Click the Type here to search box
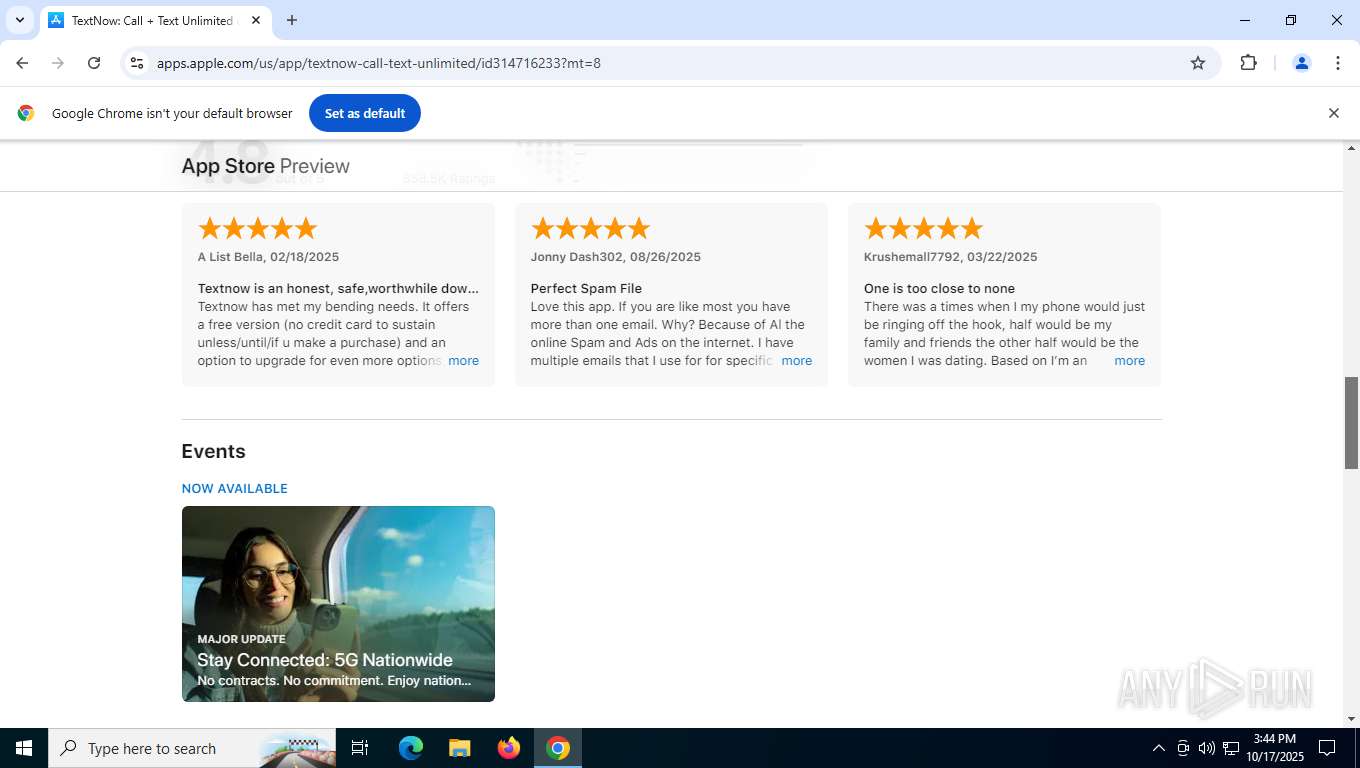Image resolution: width=1360 pixels, height=768 pixels. (x=192, y=748)
